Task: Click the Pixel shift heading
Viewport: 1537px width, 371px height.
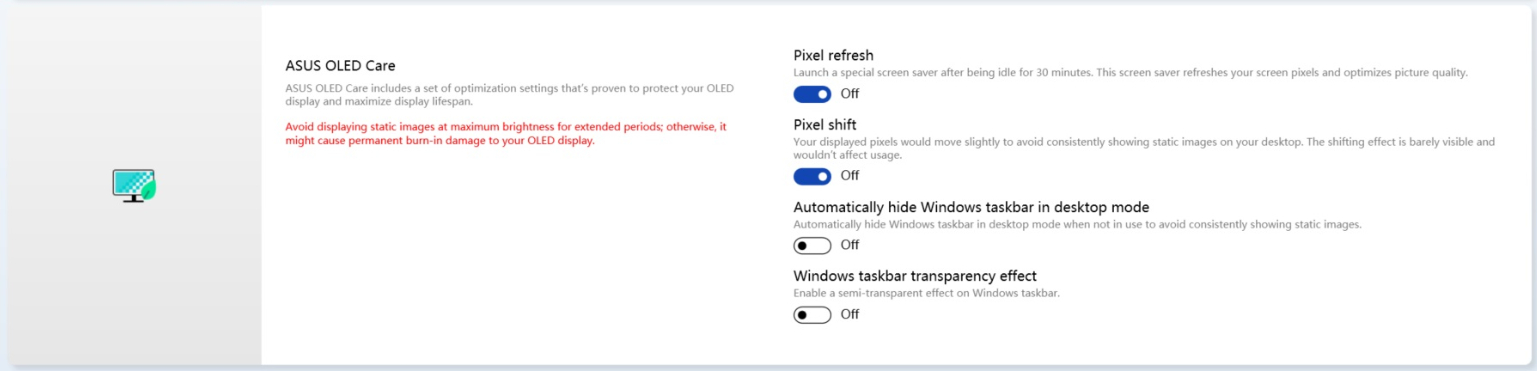Action: coord(825,125)
